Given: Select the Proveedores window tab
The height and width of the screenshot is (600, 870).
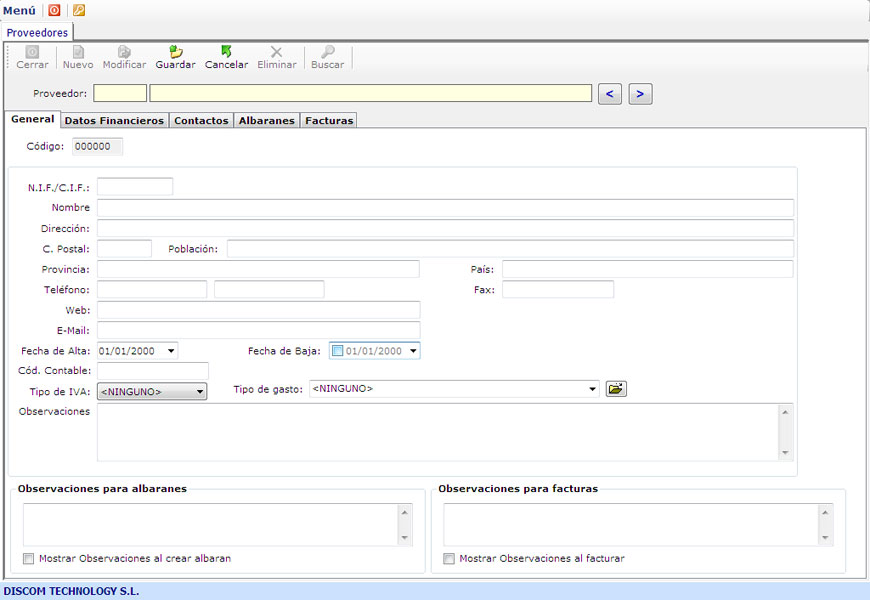Looking at the screenshot, I should (x=37, y=33).
